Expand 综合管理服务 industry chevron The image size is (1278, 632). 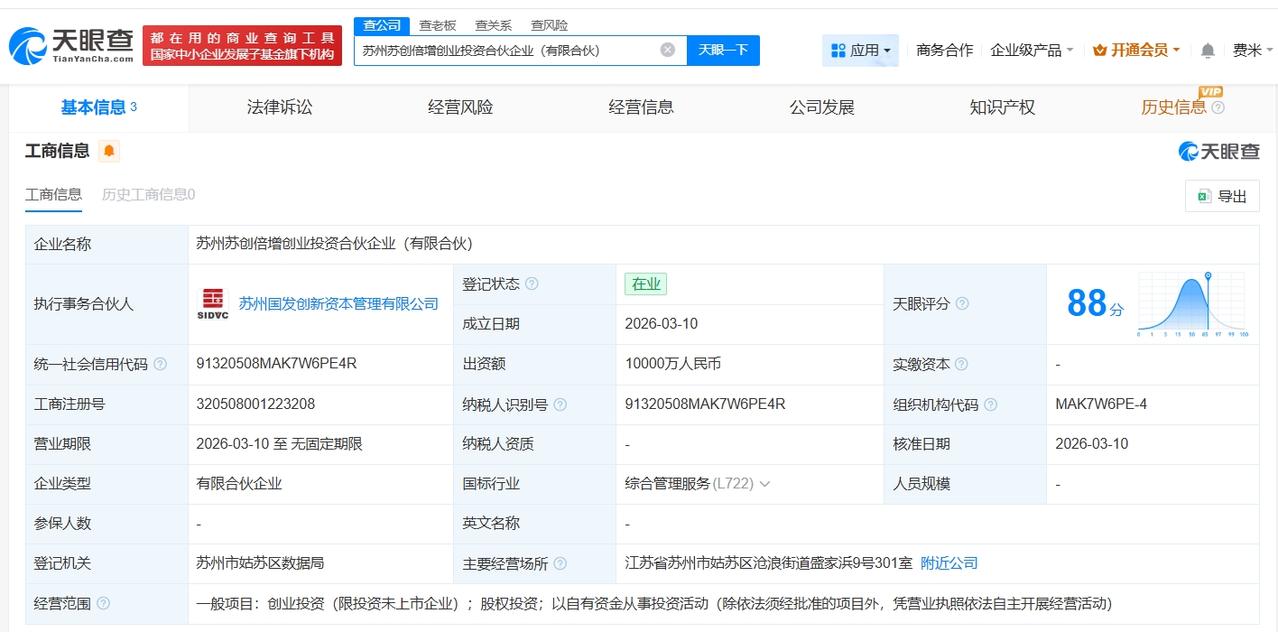tap(765, 484)
